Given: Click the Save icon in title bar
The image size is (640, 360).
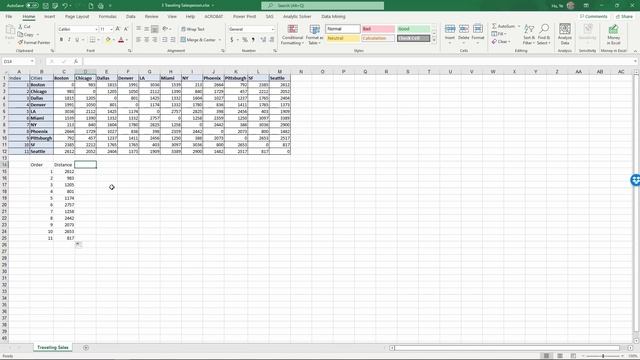Looking at the screenshot, I should coord(46,6).
